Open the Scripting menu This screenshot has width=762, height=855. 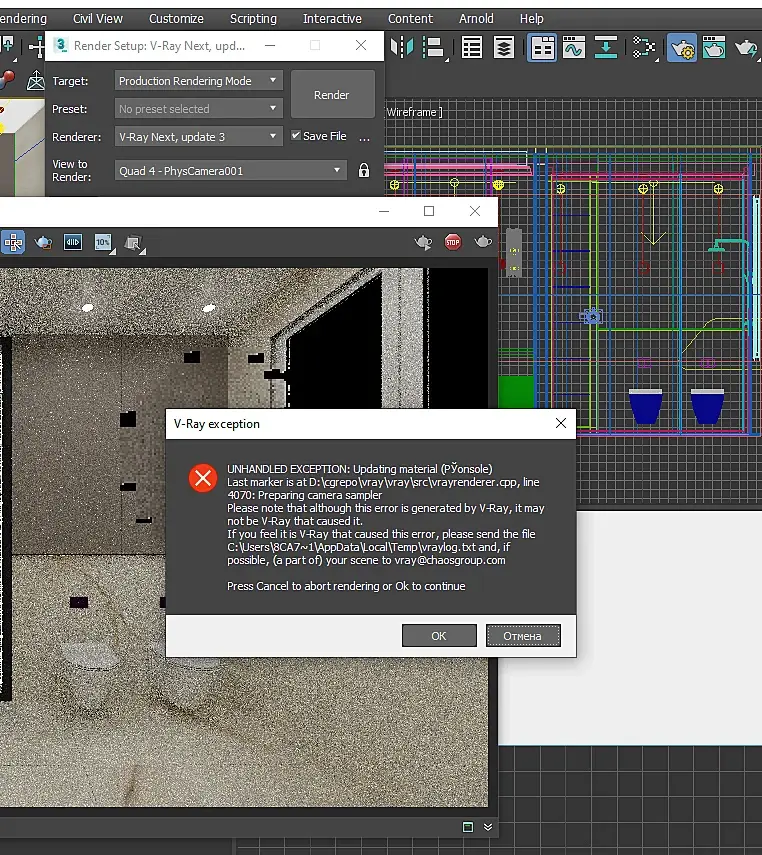pyautogui.click(x=253, y=18)
